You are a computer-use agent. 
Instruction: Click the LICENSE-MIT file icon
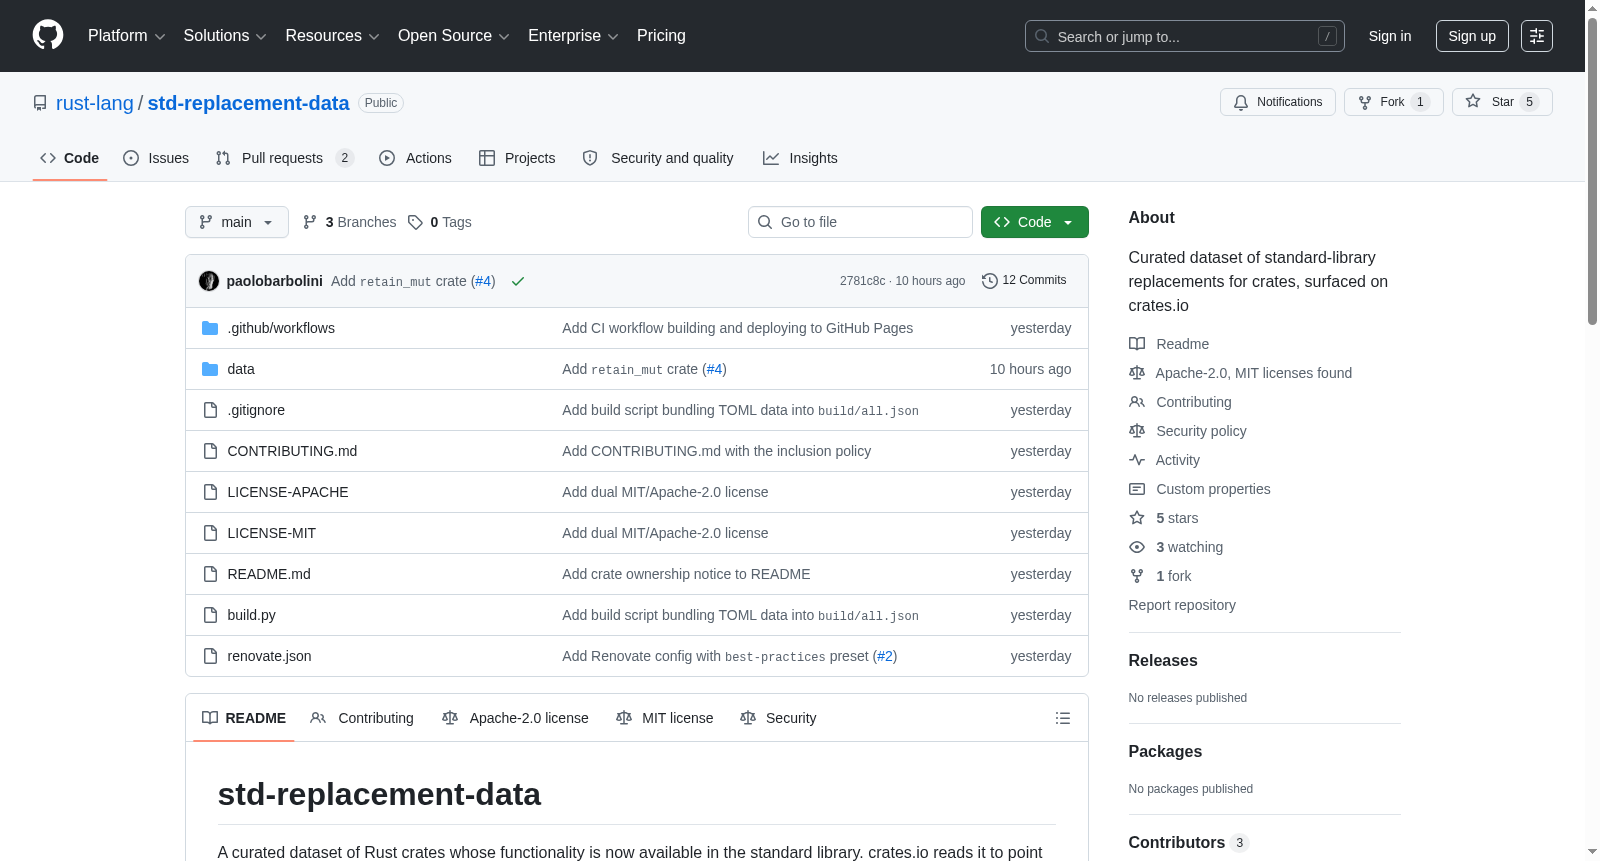(210, 533)
